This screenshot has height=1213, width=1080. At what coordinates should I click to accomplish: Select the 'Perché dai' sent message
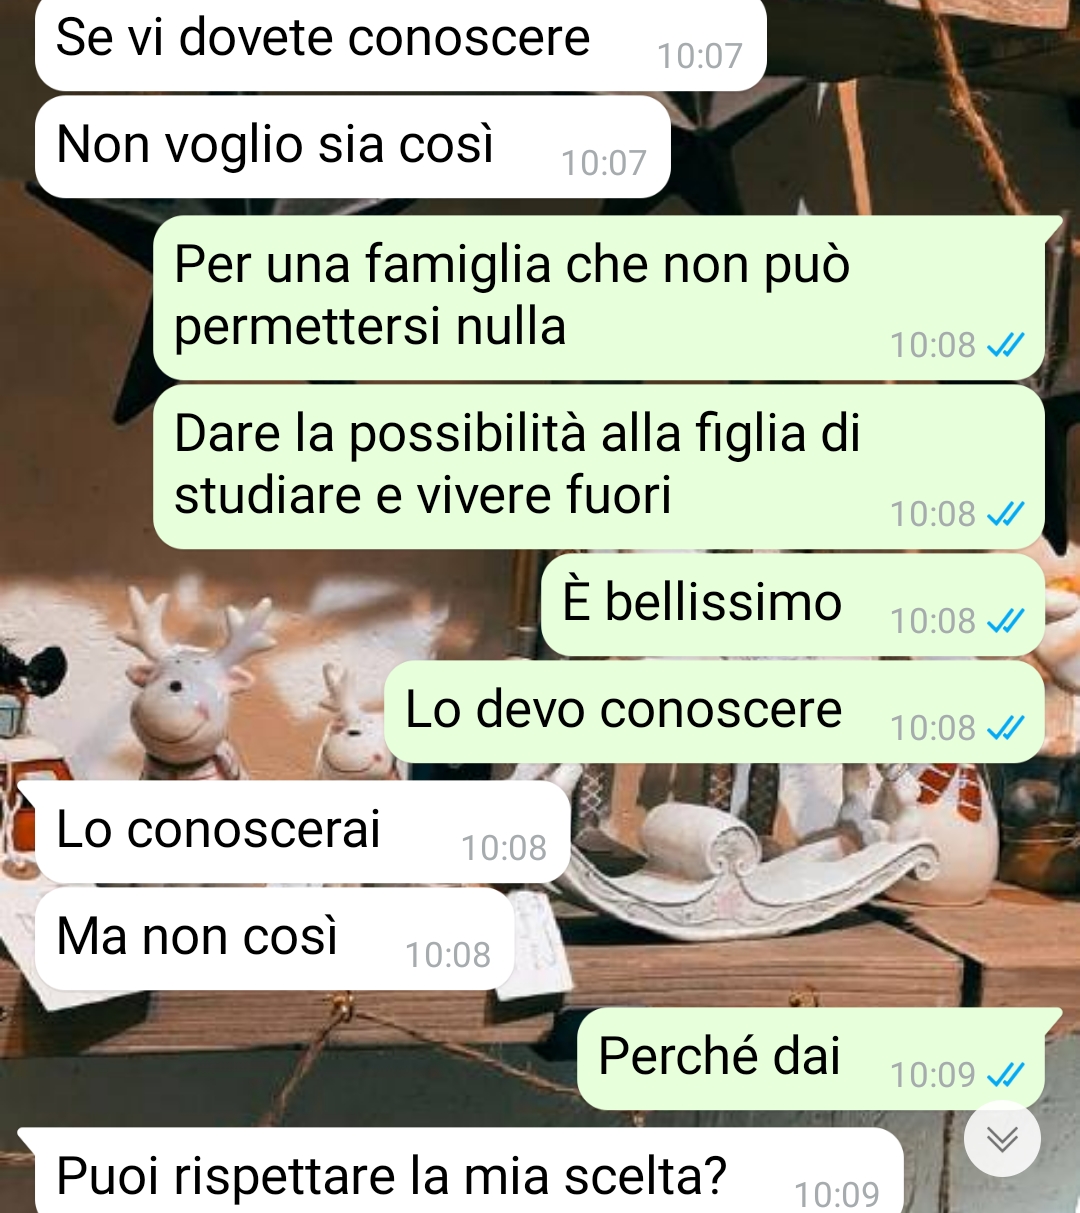[811, 1058]
